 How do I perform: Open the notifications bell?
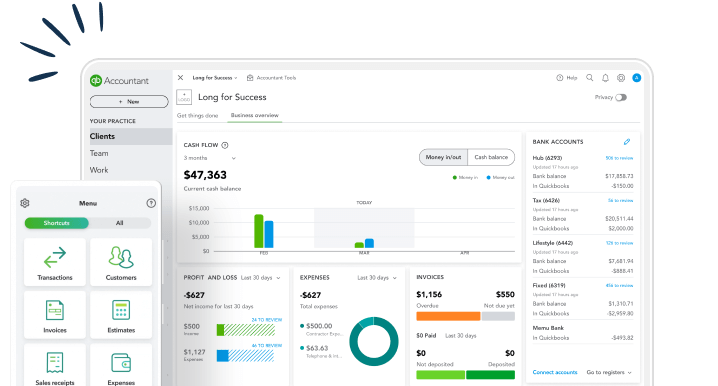[x=605, y=78]
